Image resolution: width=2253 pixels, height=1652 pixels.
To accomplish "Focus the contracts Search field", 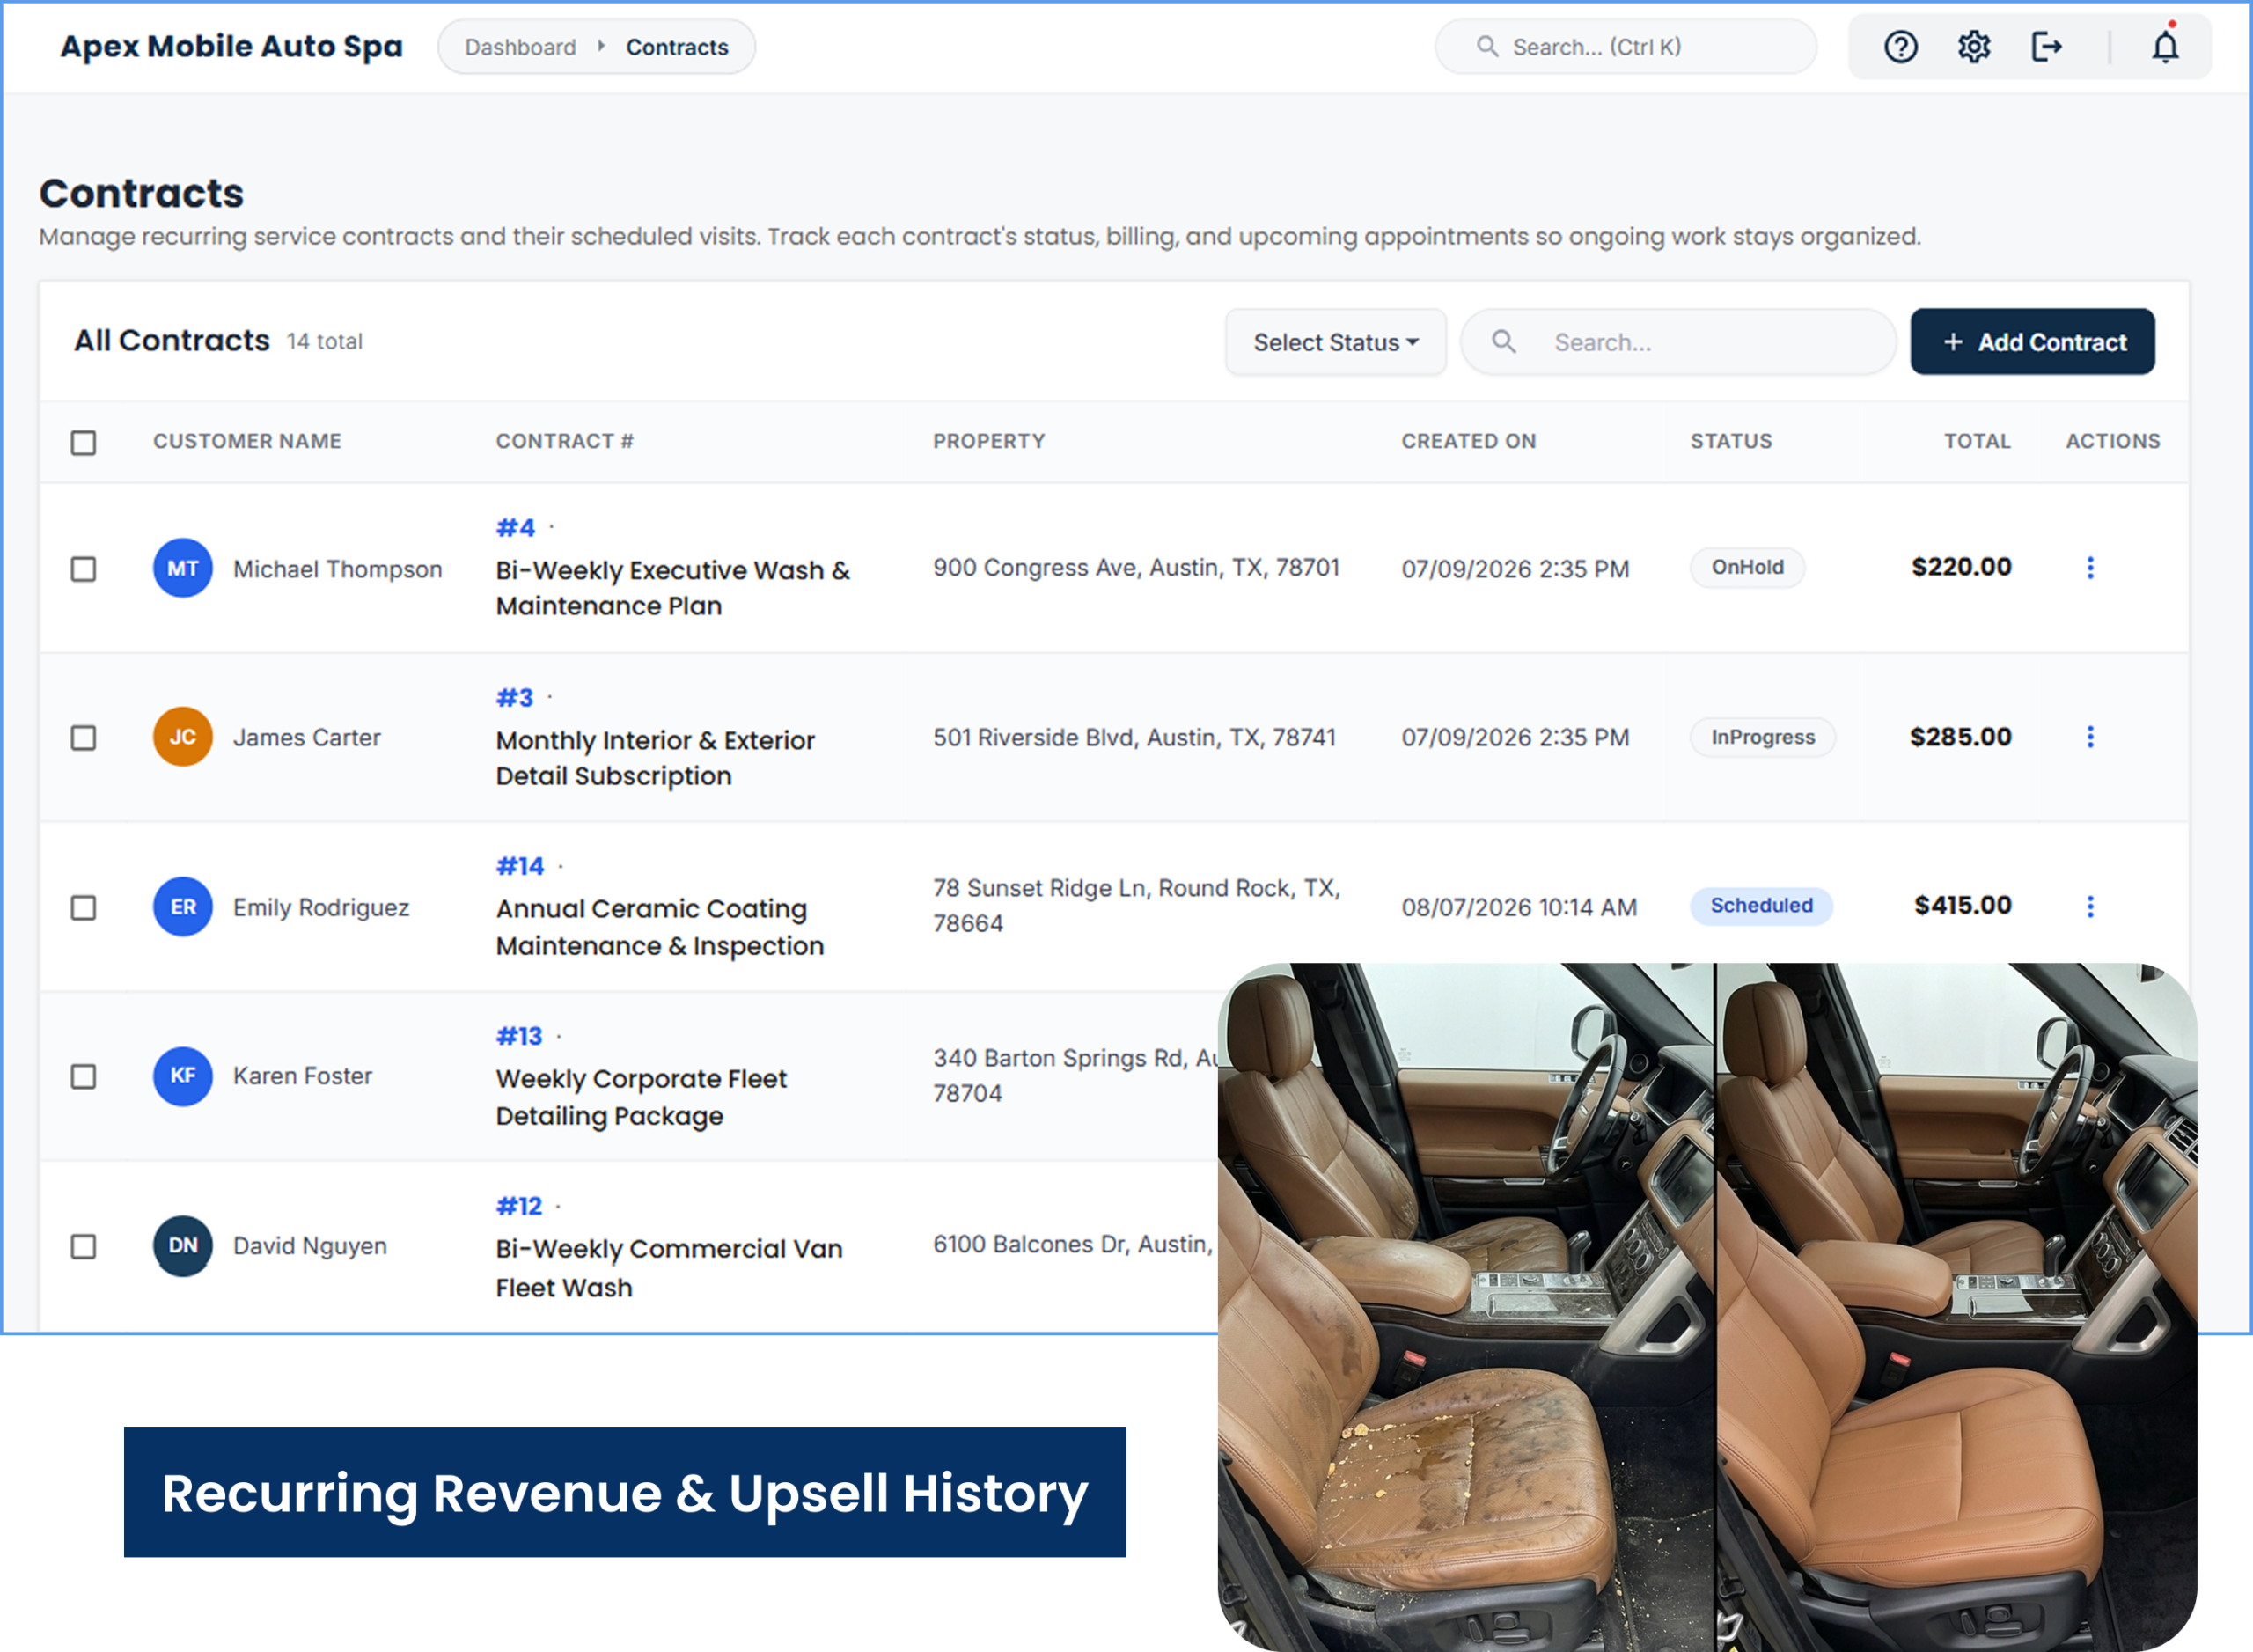I will [1678, 342].
